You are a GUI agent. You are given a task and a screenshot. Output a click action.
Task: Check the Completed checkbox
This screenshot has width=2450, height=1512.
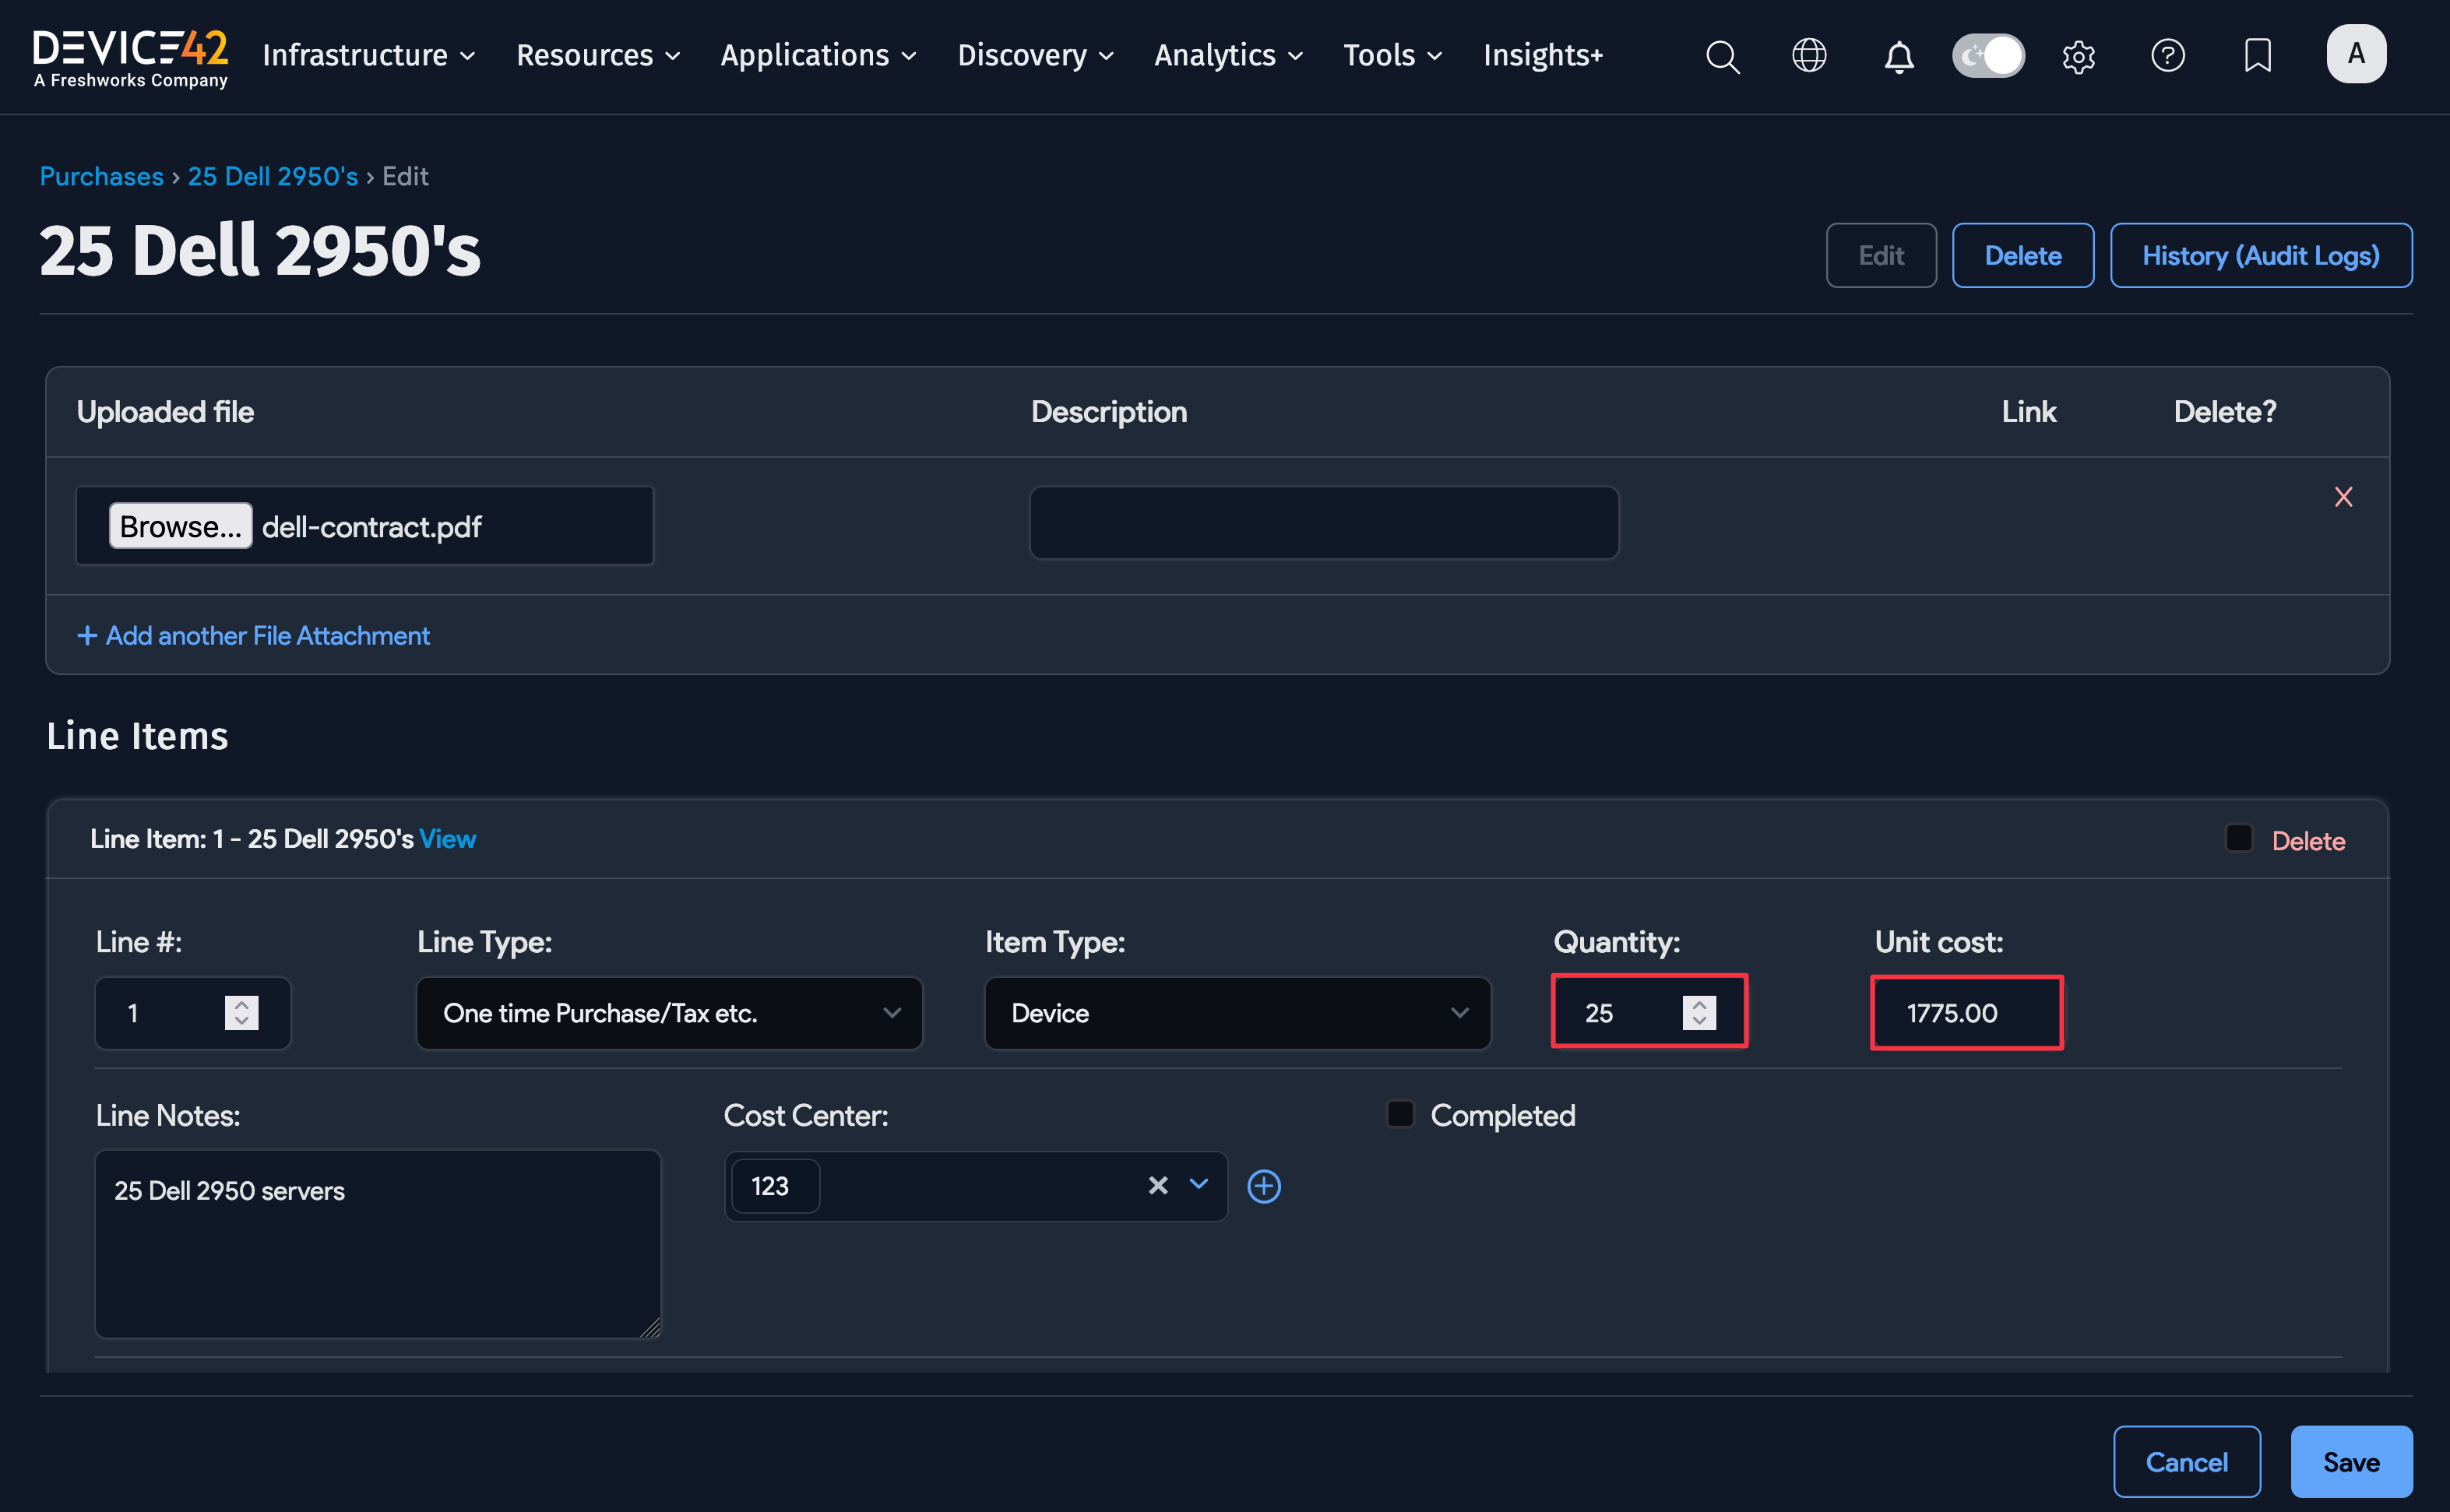pos(1400,1114)
